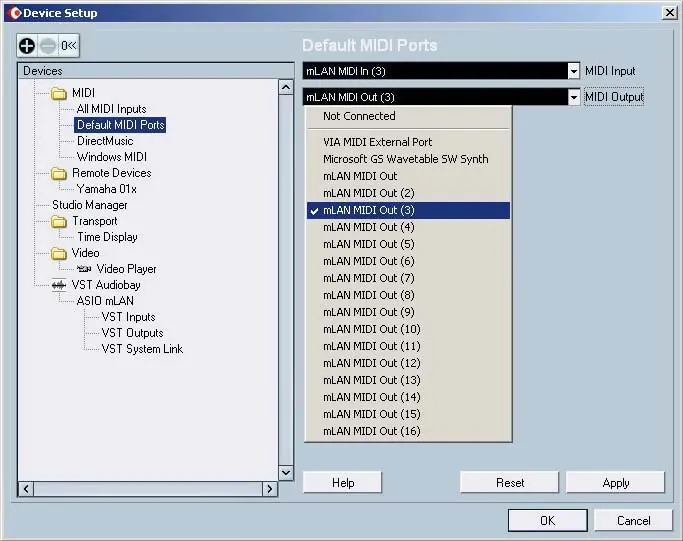Pick mLAN MIDI Out (14)
This screenshot has width=683, height=541.
pyautogui.click(x=408, y=397)
